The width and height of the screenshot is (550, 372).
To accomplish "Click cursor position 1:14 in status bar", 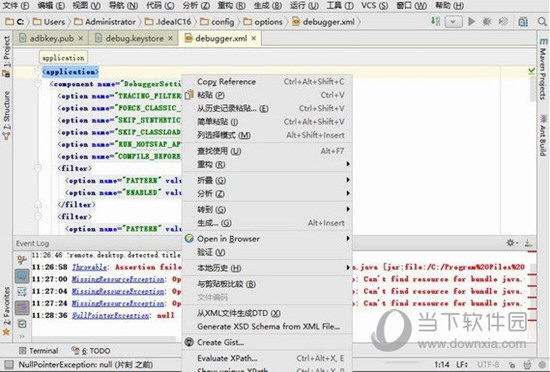I will pos(442,365).
